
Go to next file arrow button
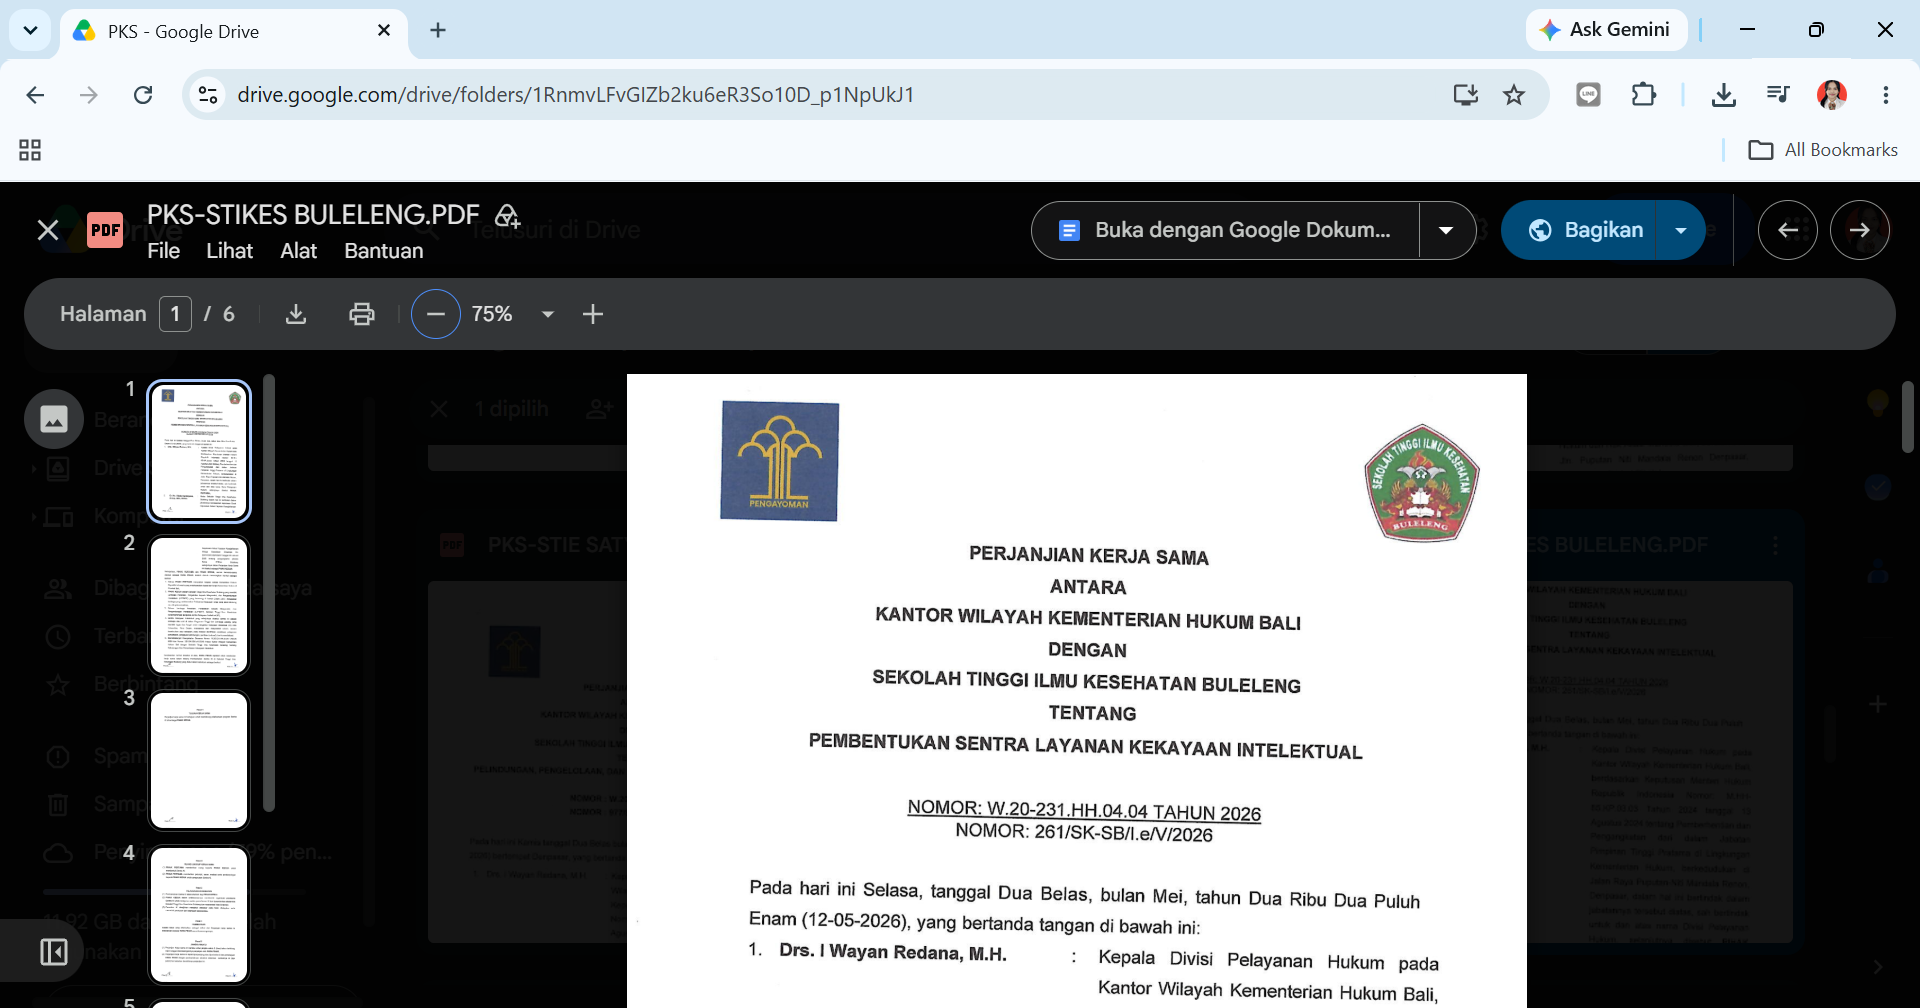point(1860,230)
